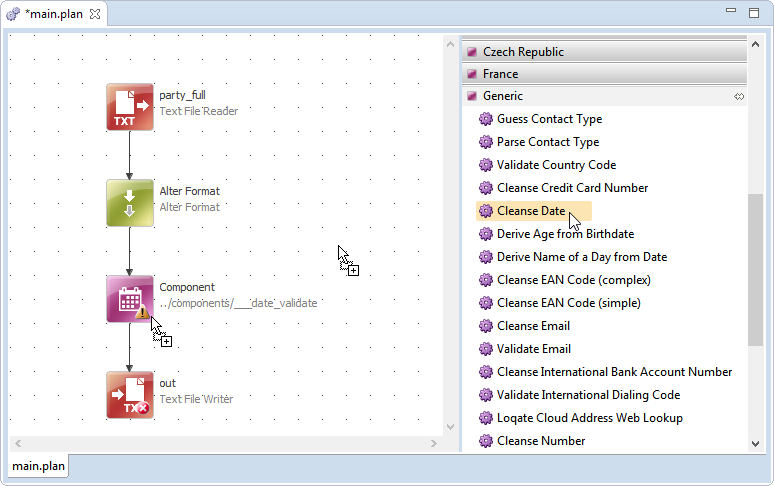Click the palette vertical scrollbar down arrow
The width and height of the screenshot is (774, 486).
755,443
